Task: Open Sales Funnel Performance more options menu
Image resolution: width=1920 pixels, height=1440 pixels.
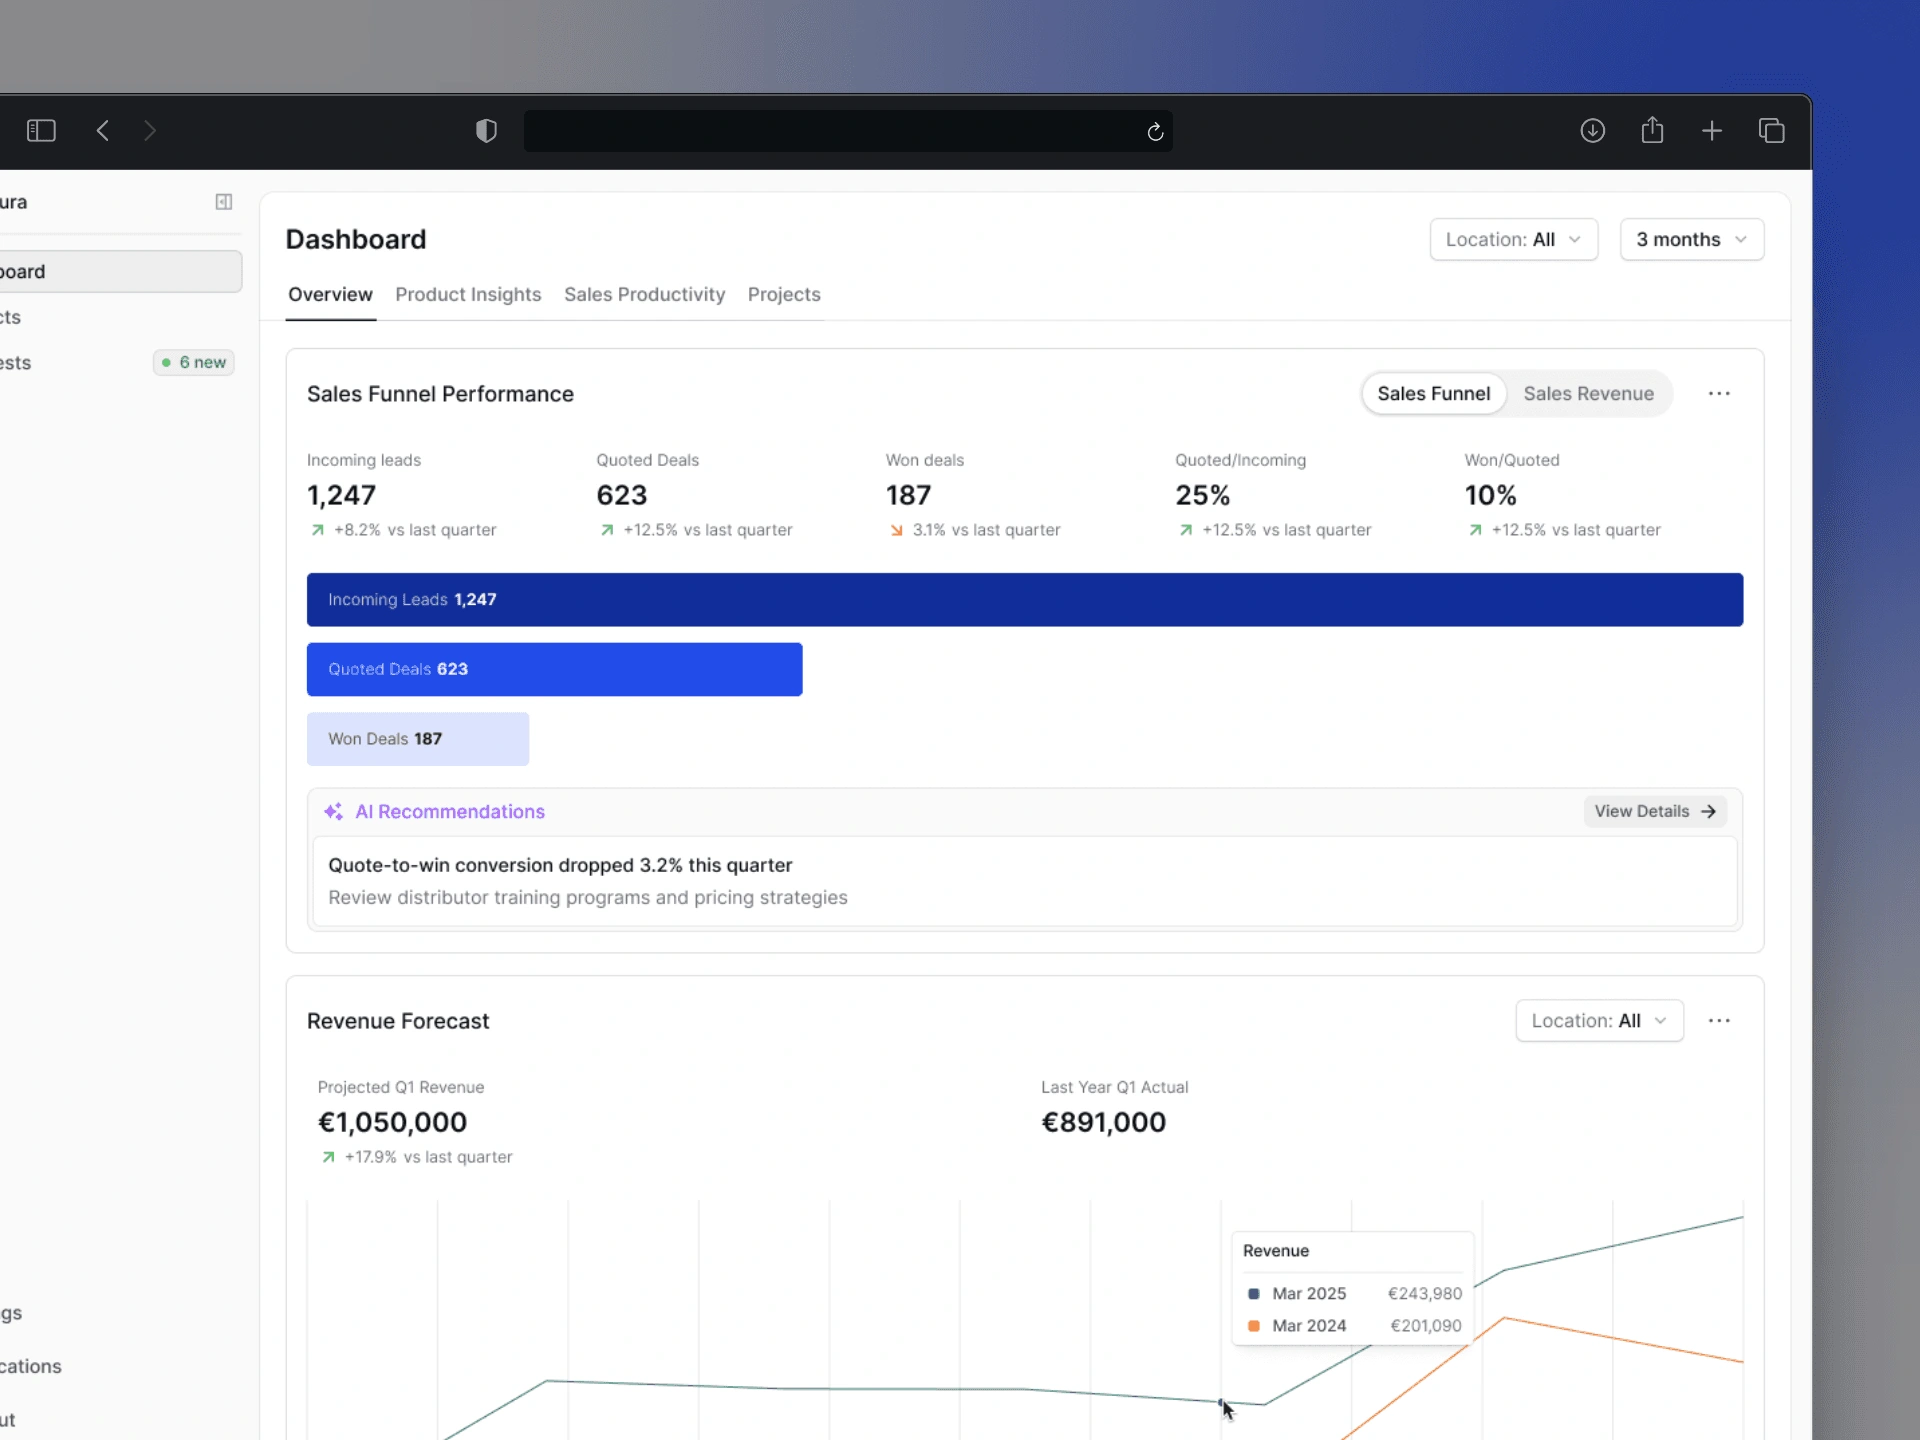Action: click(x=1719, y=394)
